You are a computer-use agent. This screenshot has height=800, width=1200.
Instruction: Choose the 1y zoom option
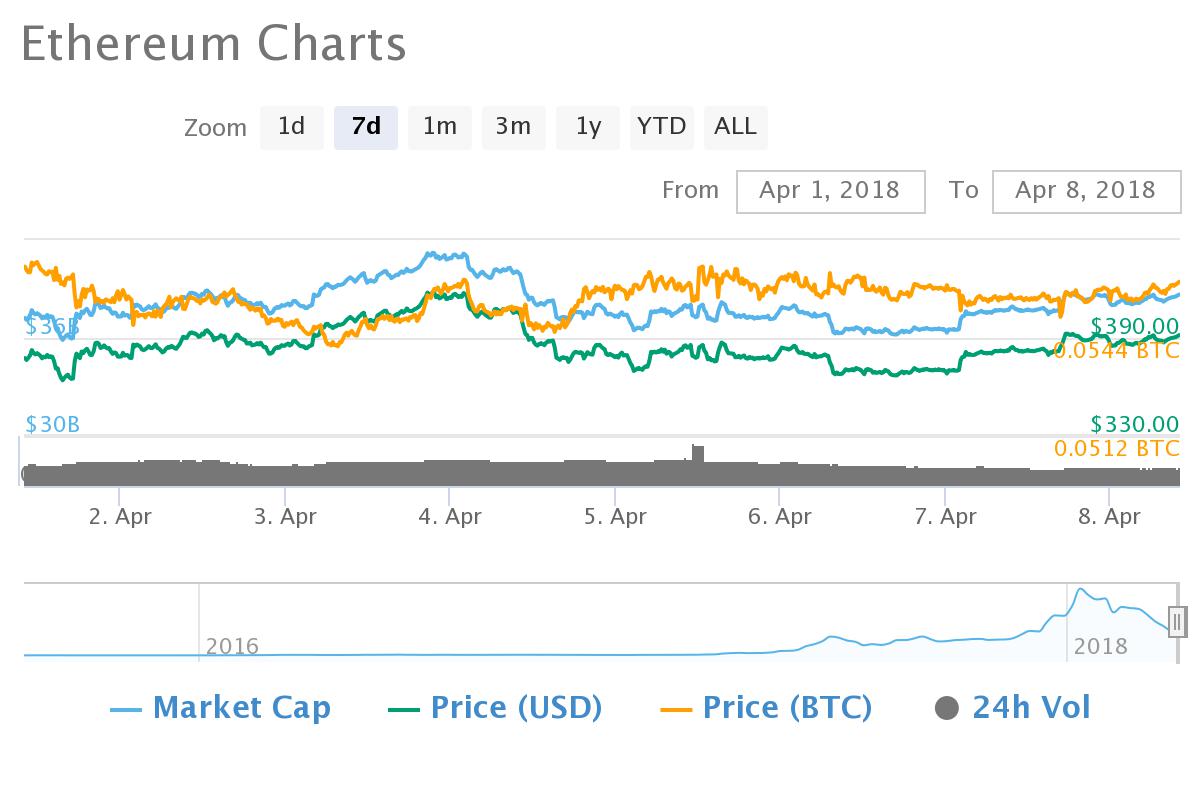[x=588, y=127]
